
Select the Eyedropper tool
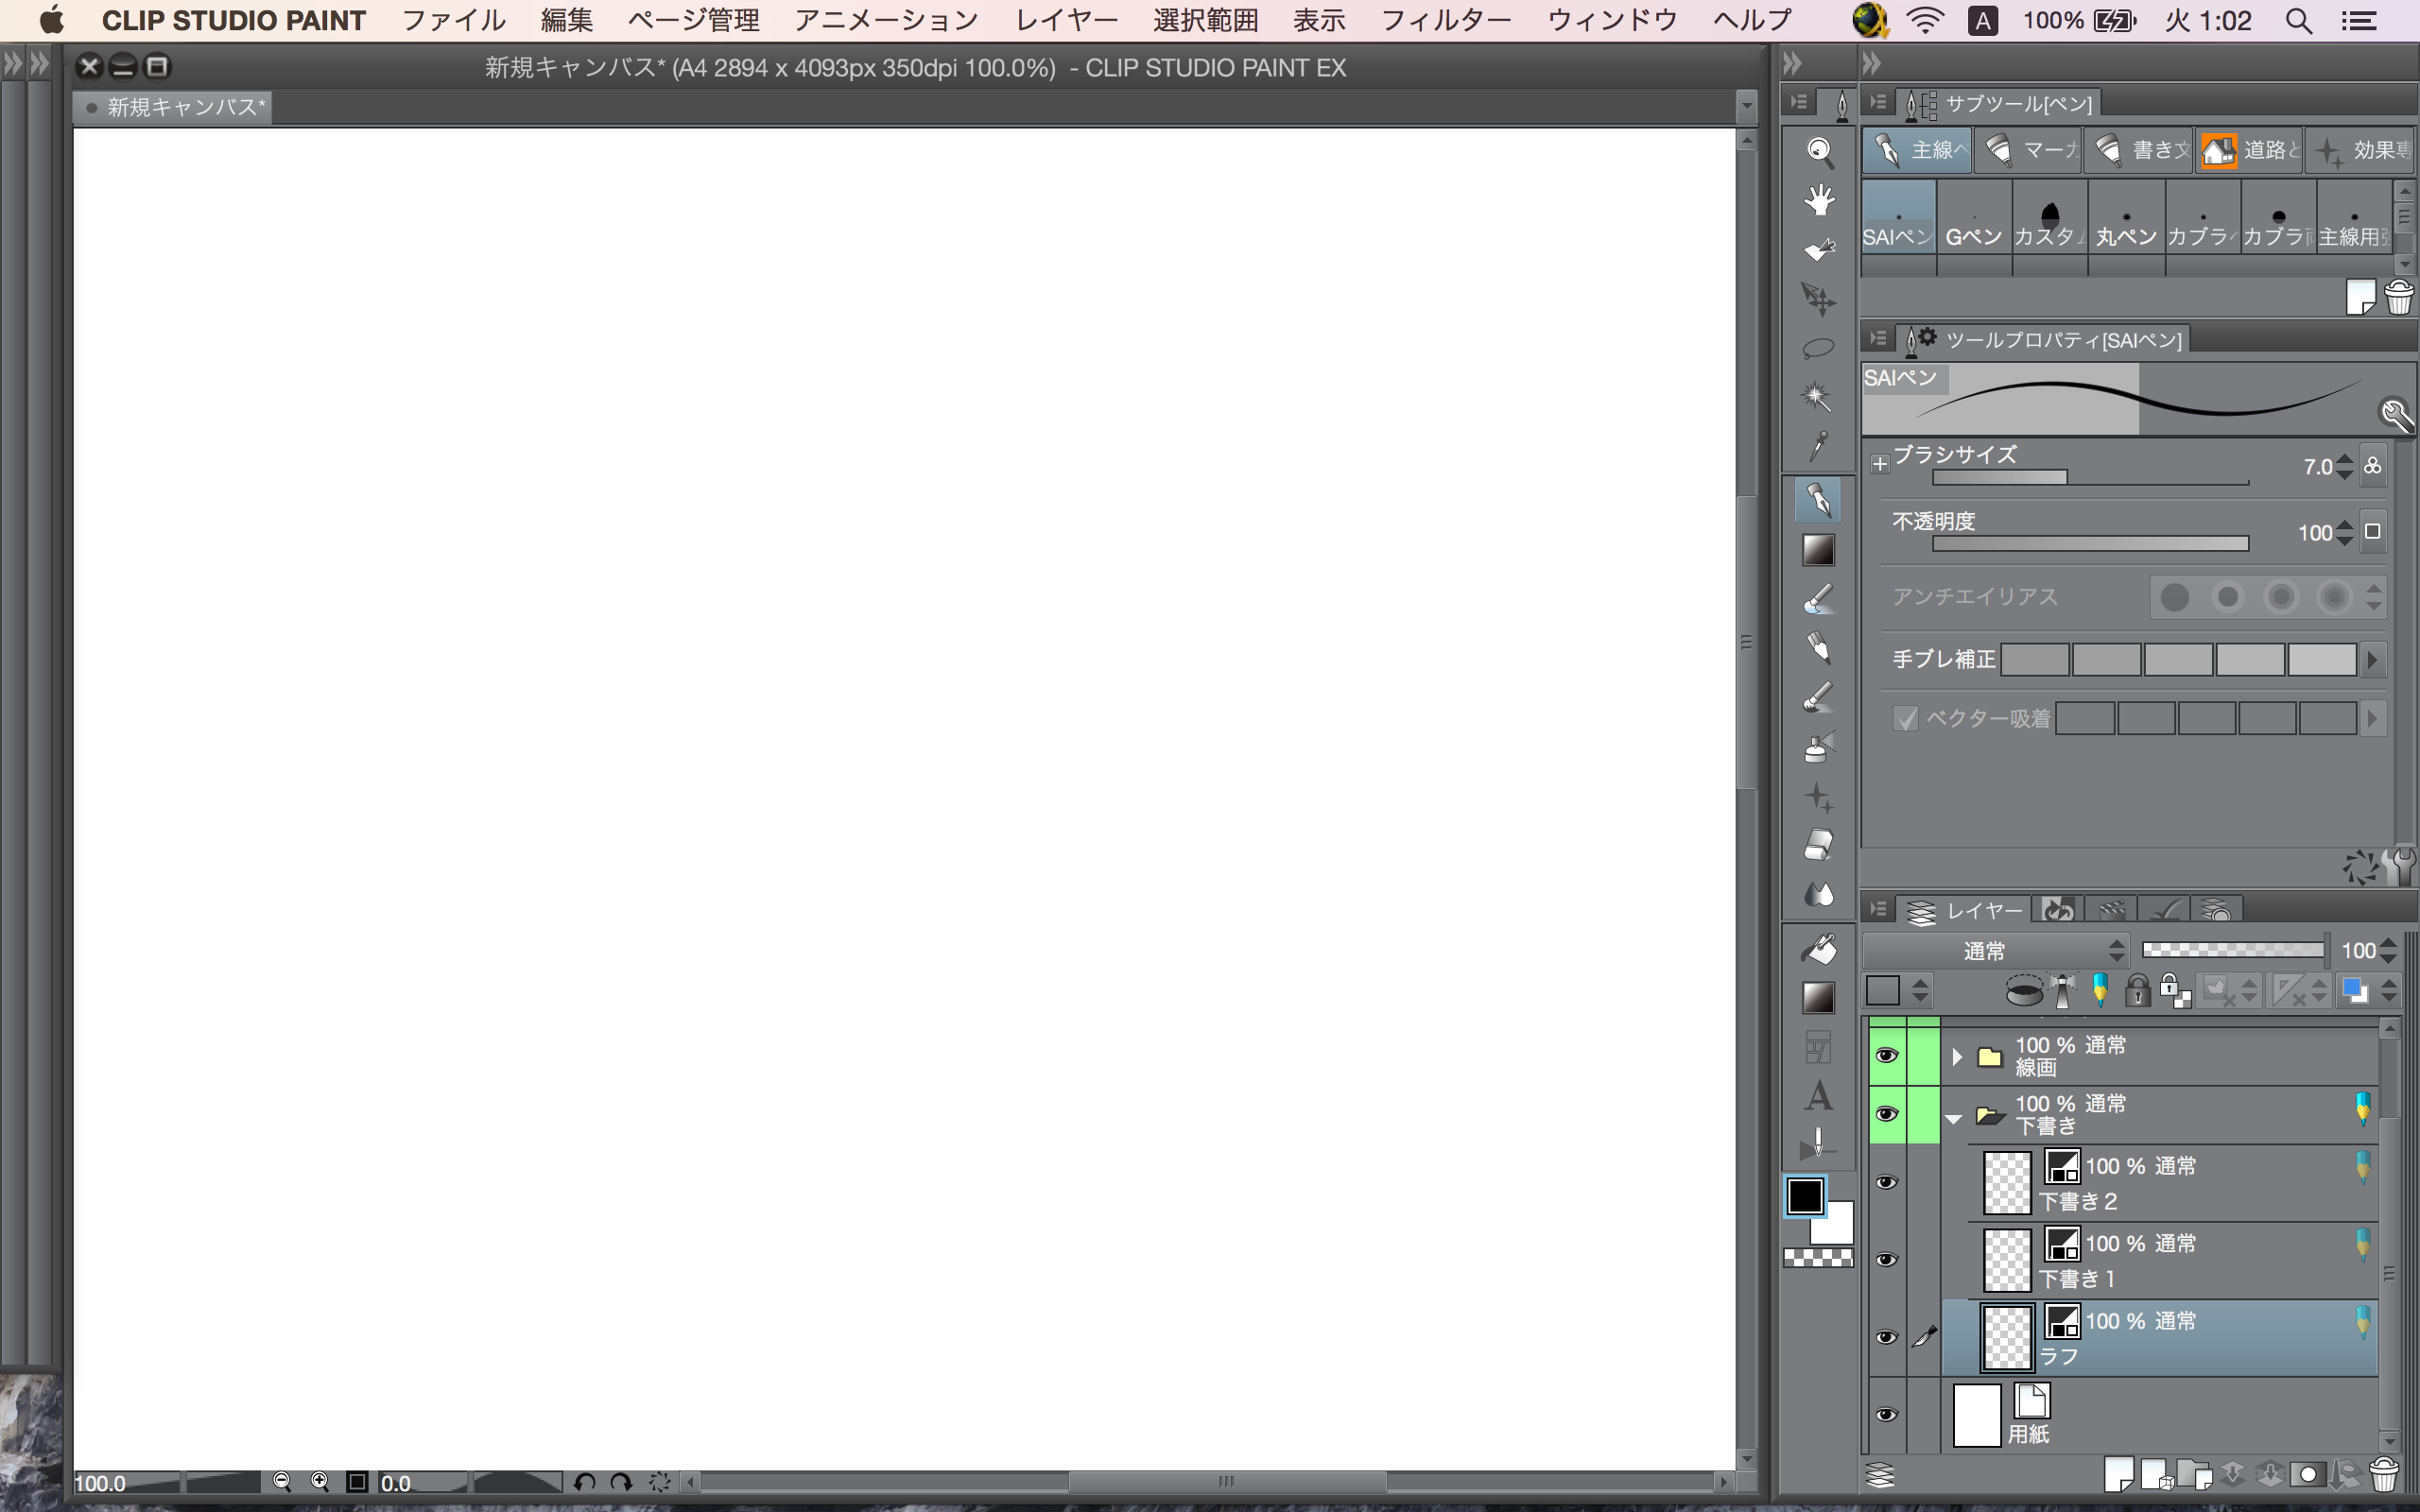click(x=1818, y=446)
